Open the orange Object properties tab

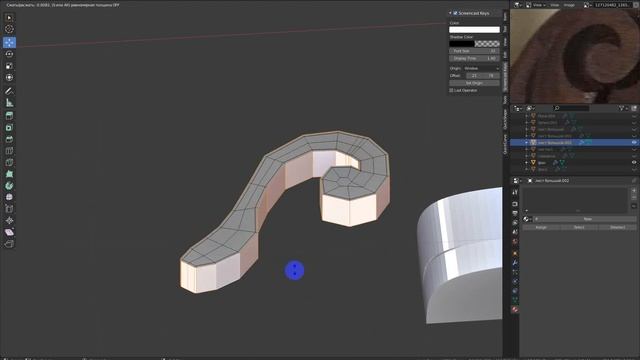tap(515, 253)
